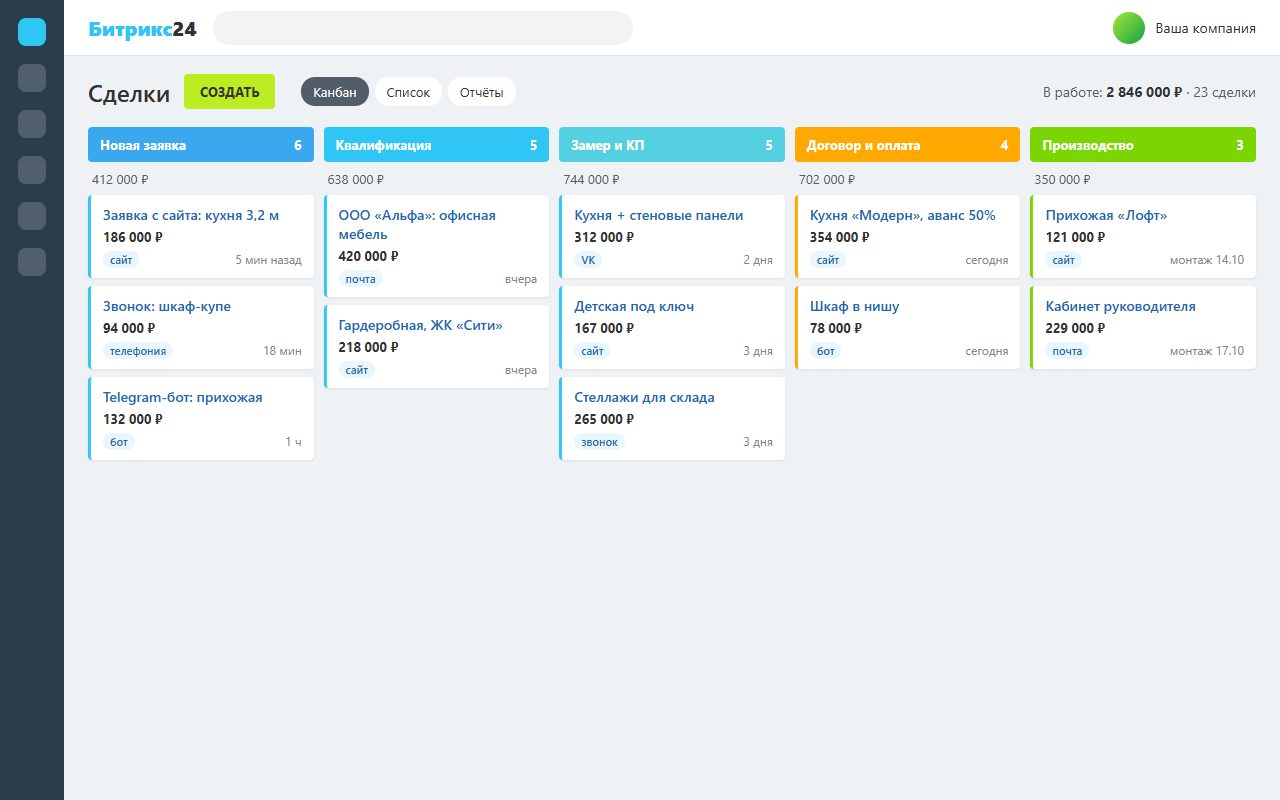Screen dimensions: 1280x800
Task: Open the Кабинет руководителя deal card
Action: click(x=1143, y=327)
